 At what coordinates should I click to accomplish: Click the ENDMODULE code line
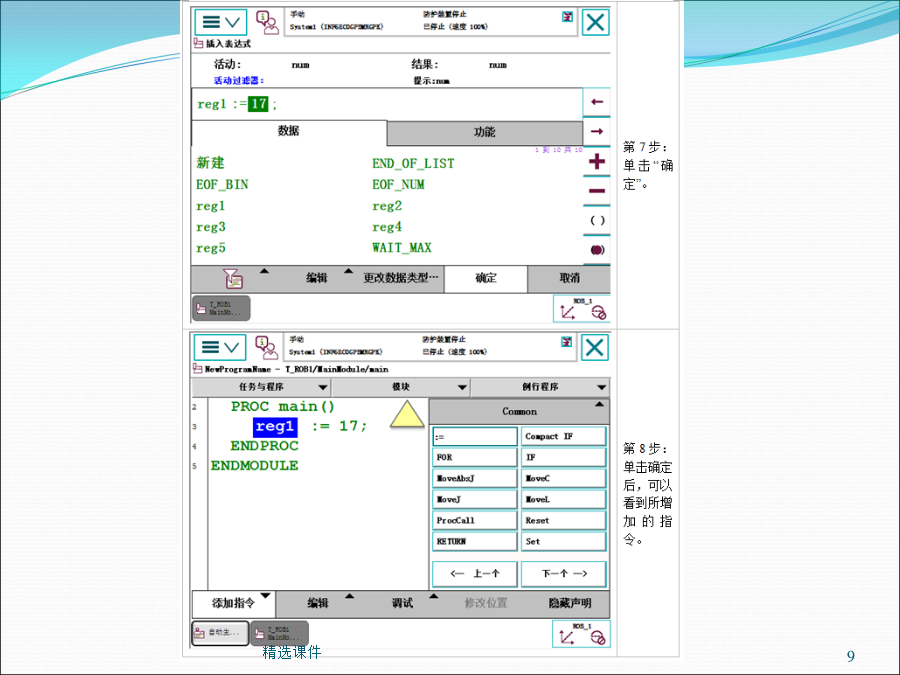254,465
